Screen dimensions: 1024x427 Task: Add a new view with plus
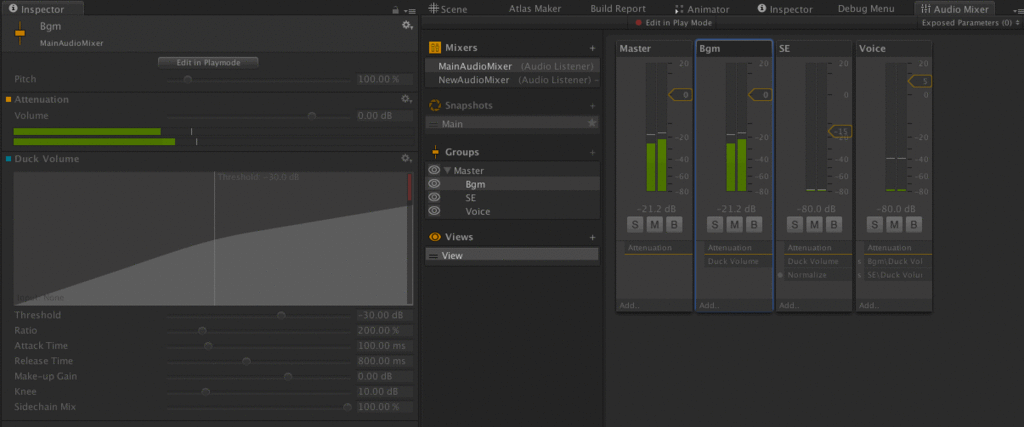pos(592,237)
